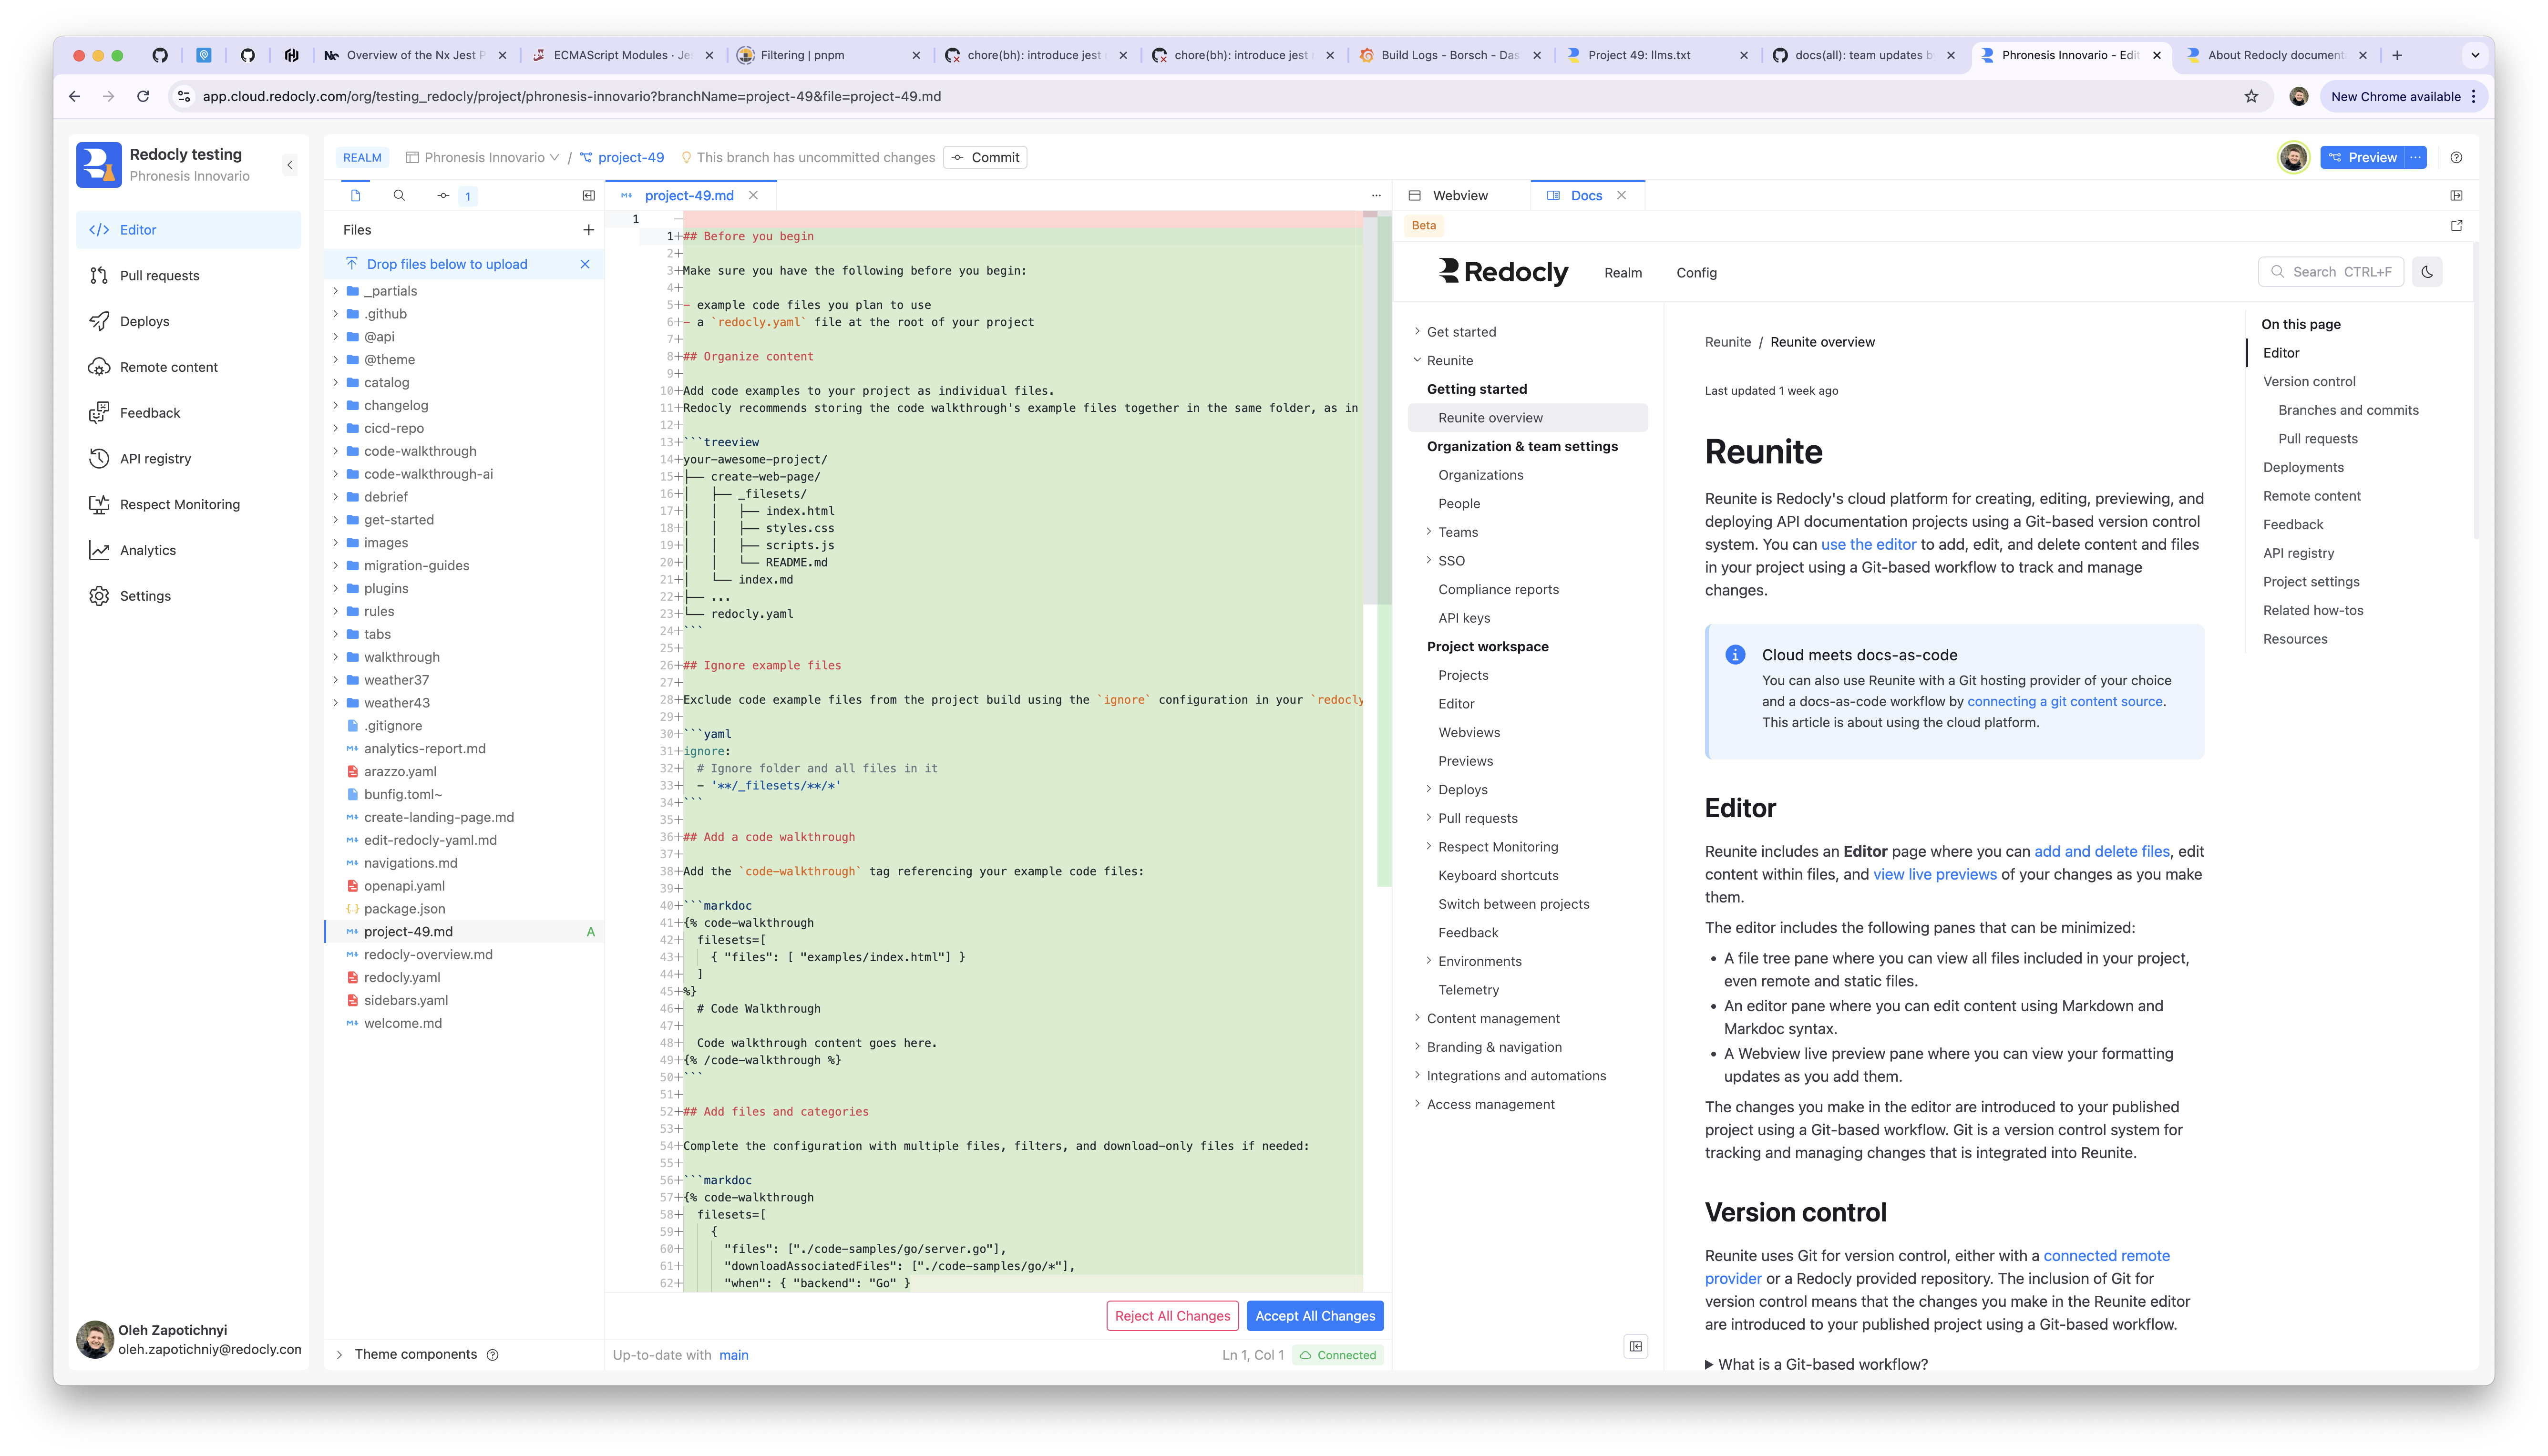Image resolution: width=2548 pixels, height=1456 pixels.
Task: Click Accept All Changes
Action: point(1315,1317)
